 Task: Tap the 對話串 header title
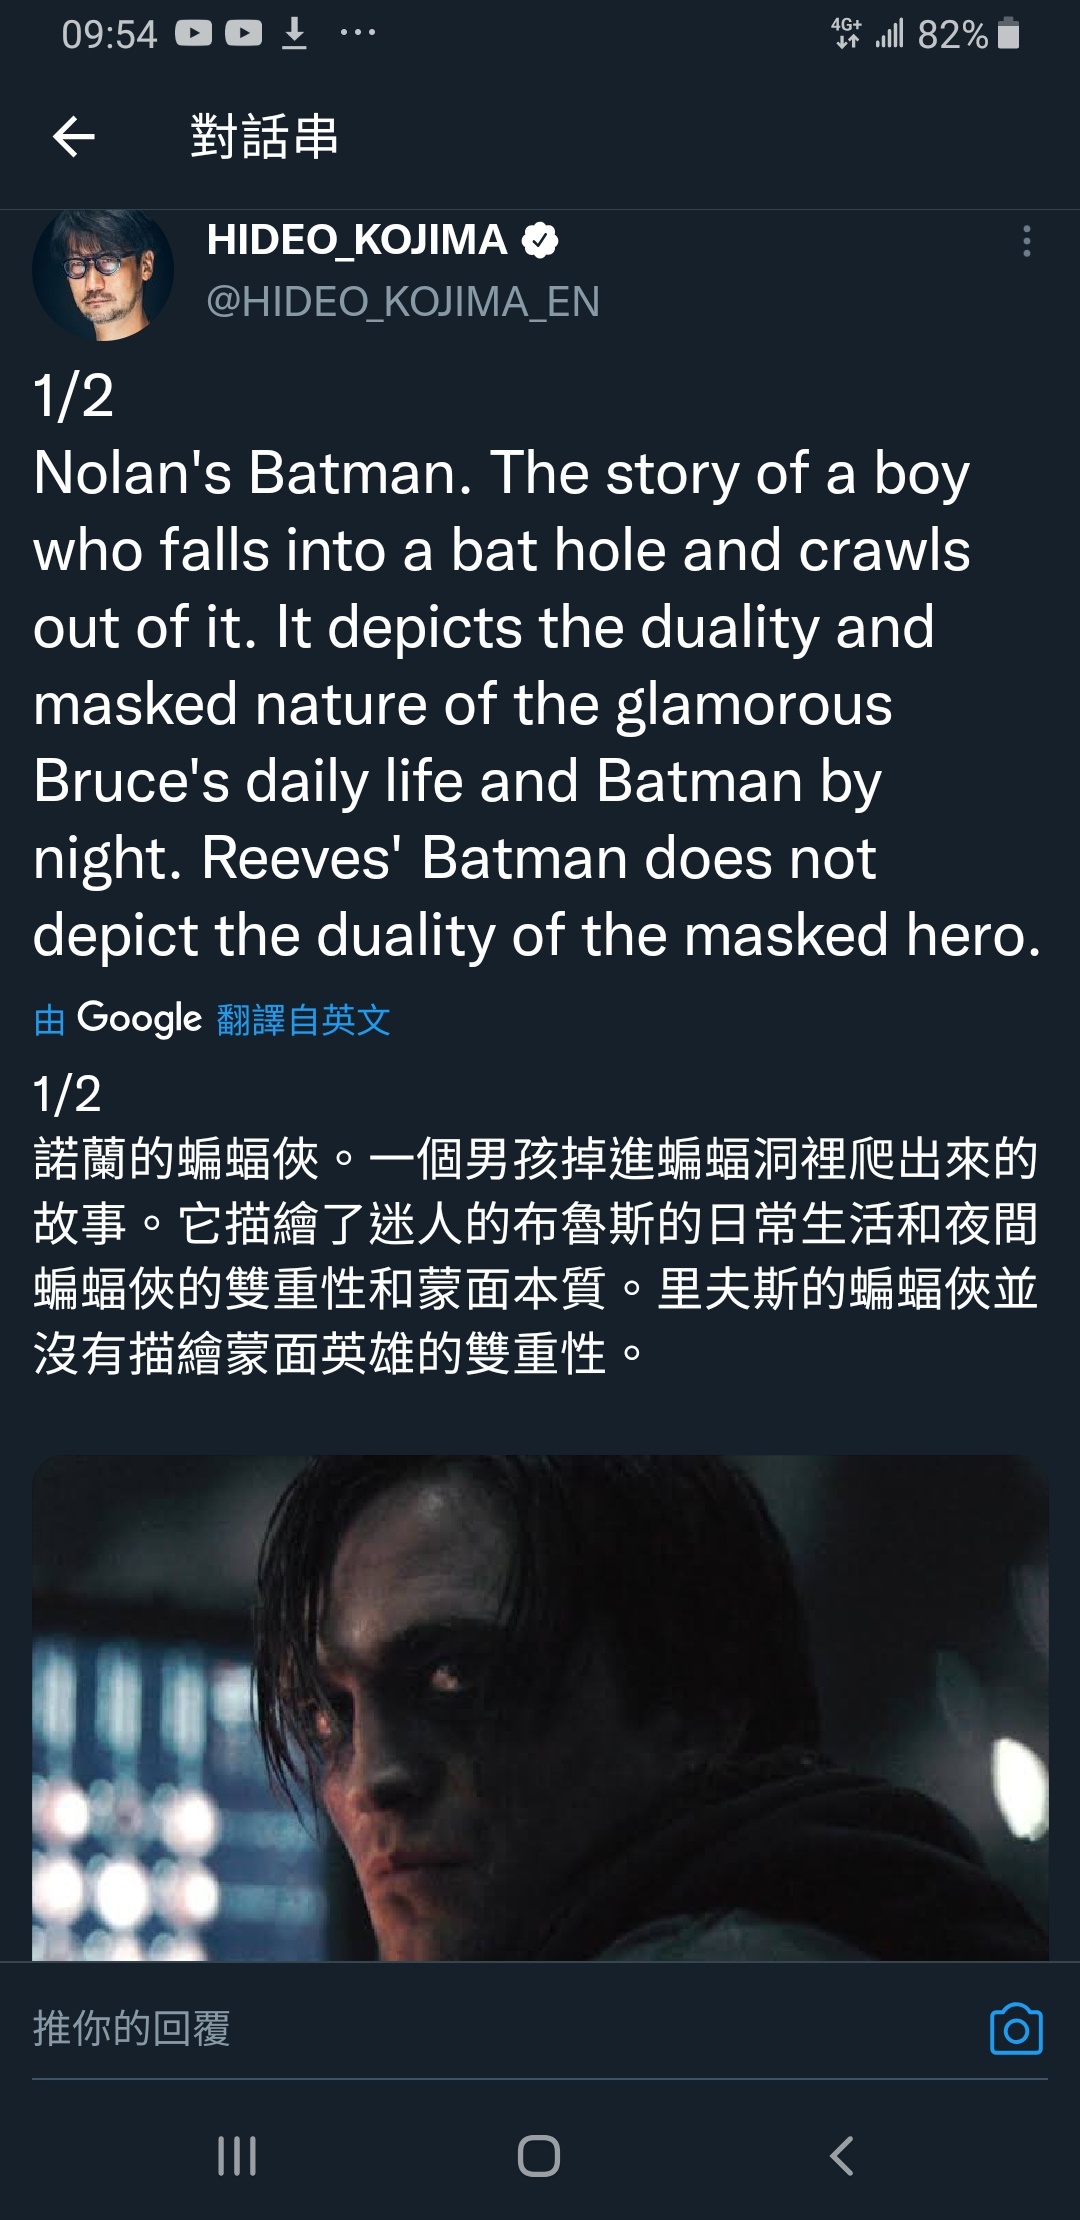click(x=265, y=137)
